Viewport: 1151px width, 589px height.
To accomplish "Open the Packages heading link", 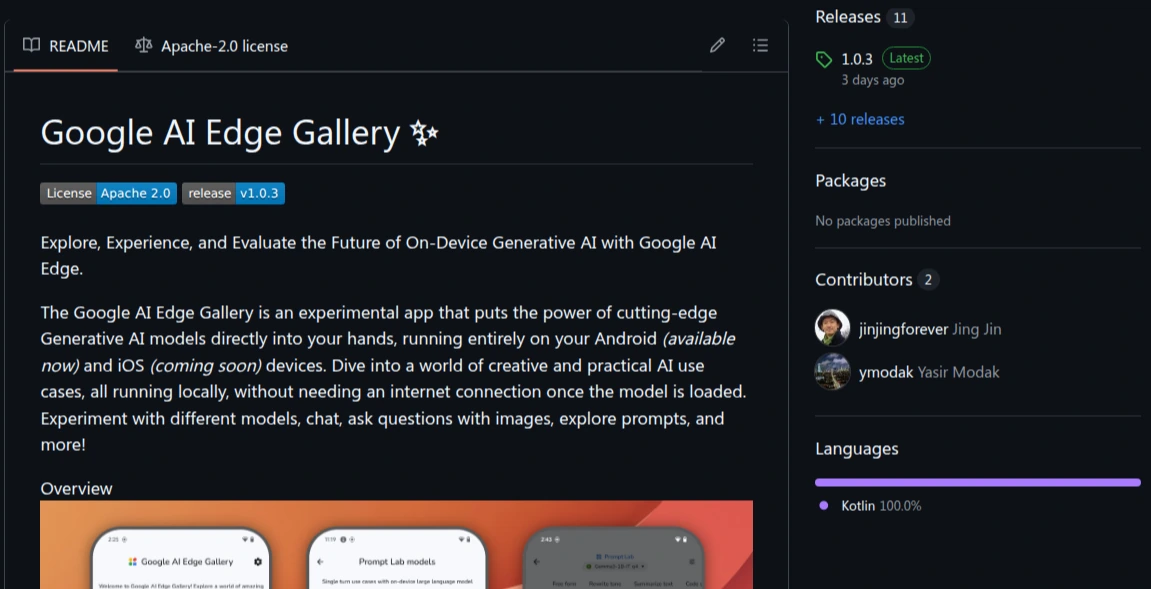I will (x=851, y=181).
